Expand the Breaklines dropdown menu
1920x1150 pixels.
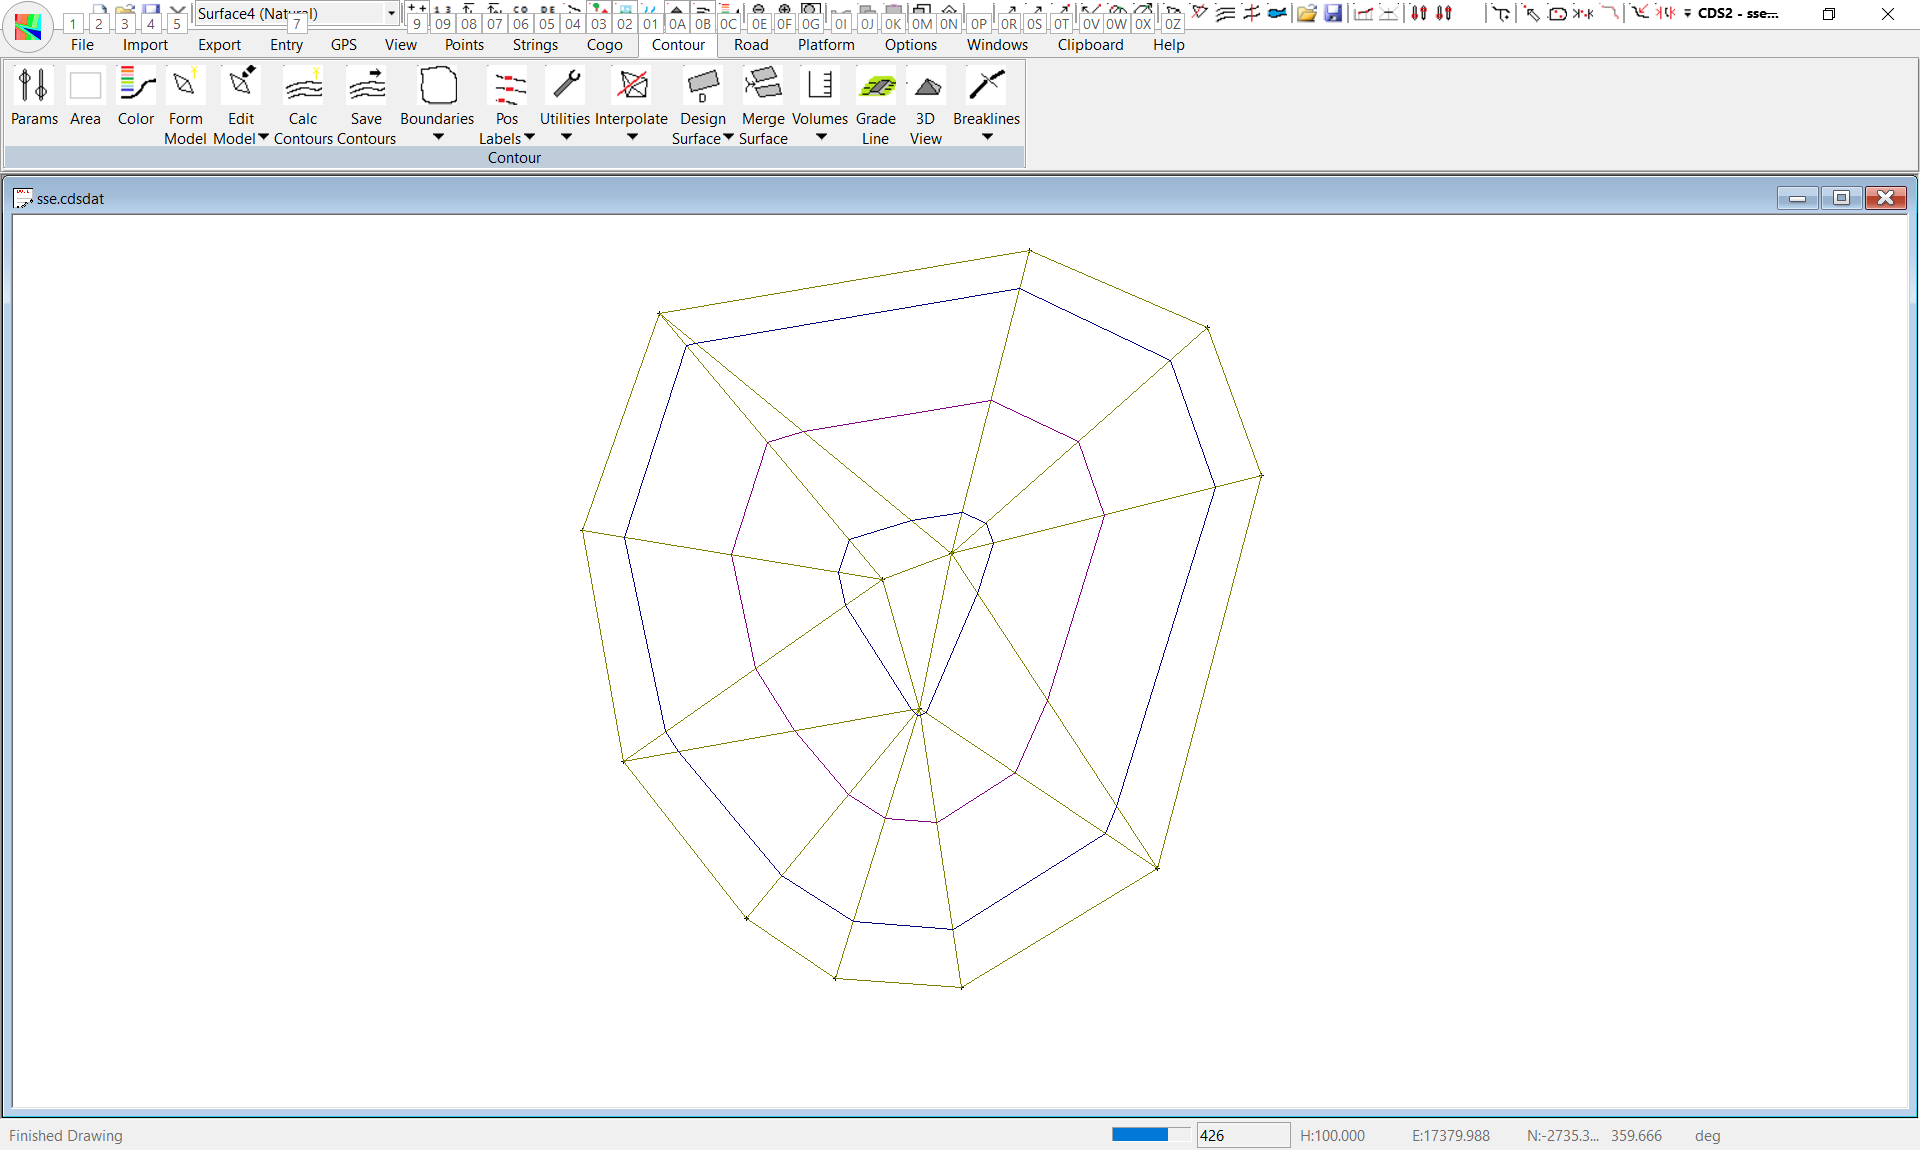987,137
